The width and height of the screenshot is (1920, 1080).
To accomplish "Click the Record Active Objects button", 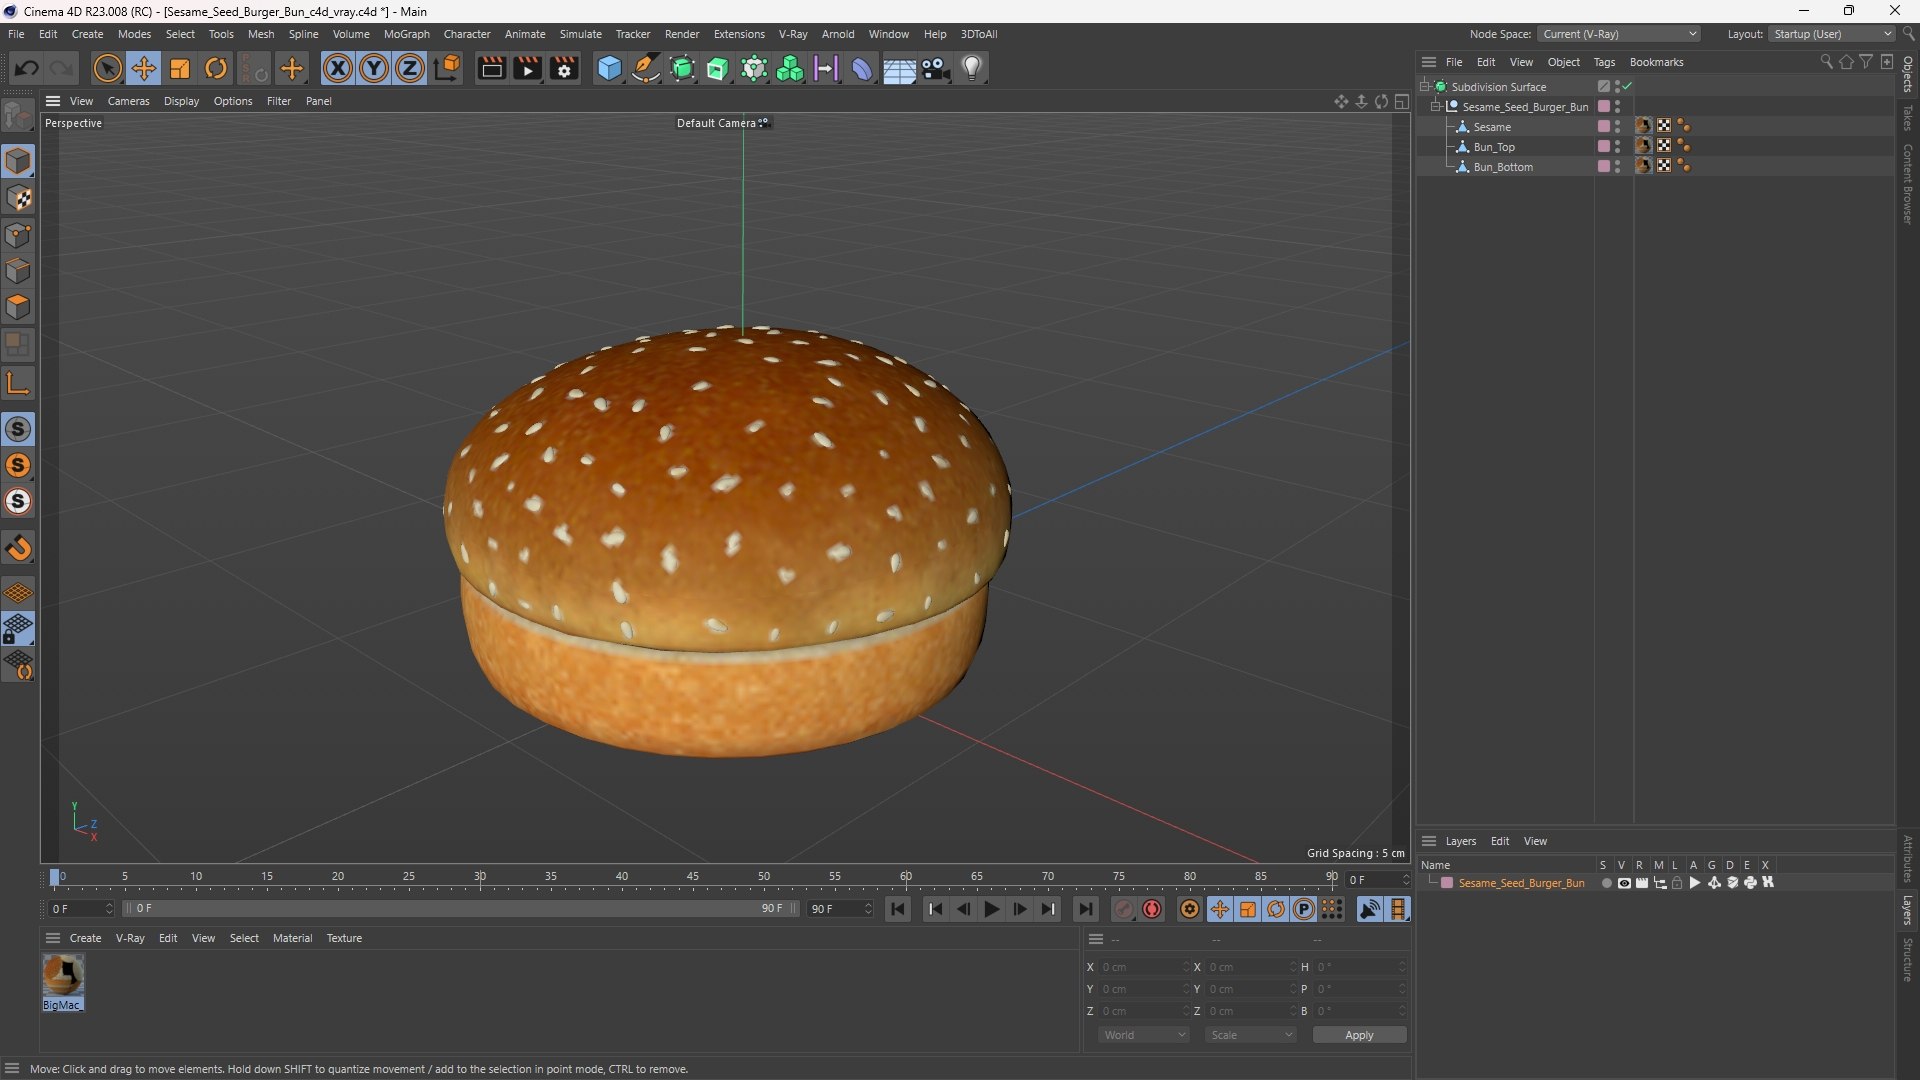I will 1124,909.
